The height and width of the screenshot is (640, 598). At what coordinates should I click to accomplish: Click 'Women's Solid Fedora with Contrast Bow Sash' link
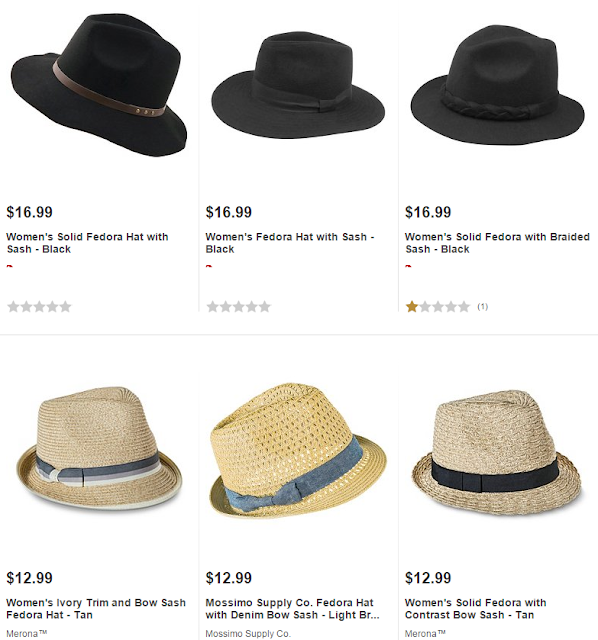click(x=475, y=609)
